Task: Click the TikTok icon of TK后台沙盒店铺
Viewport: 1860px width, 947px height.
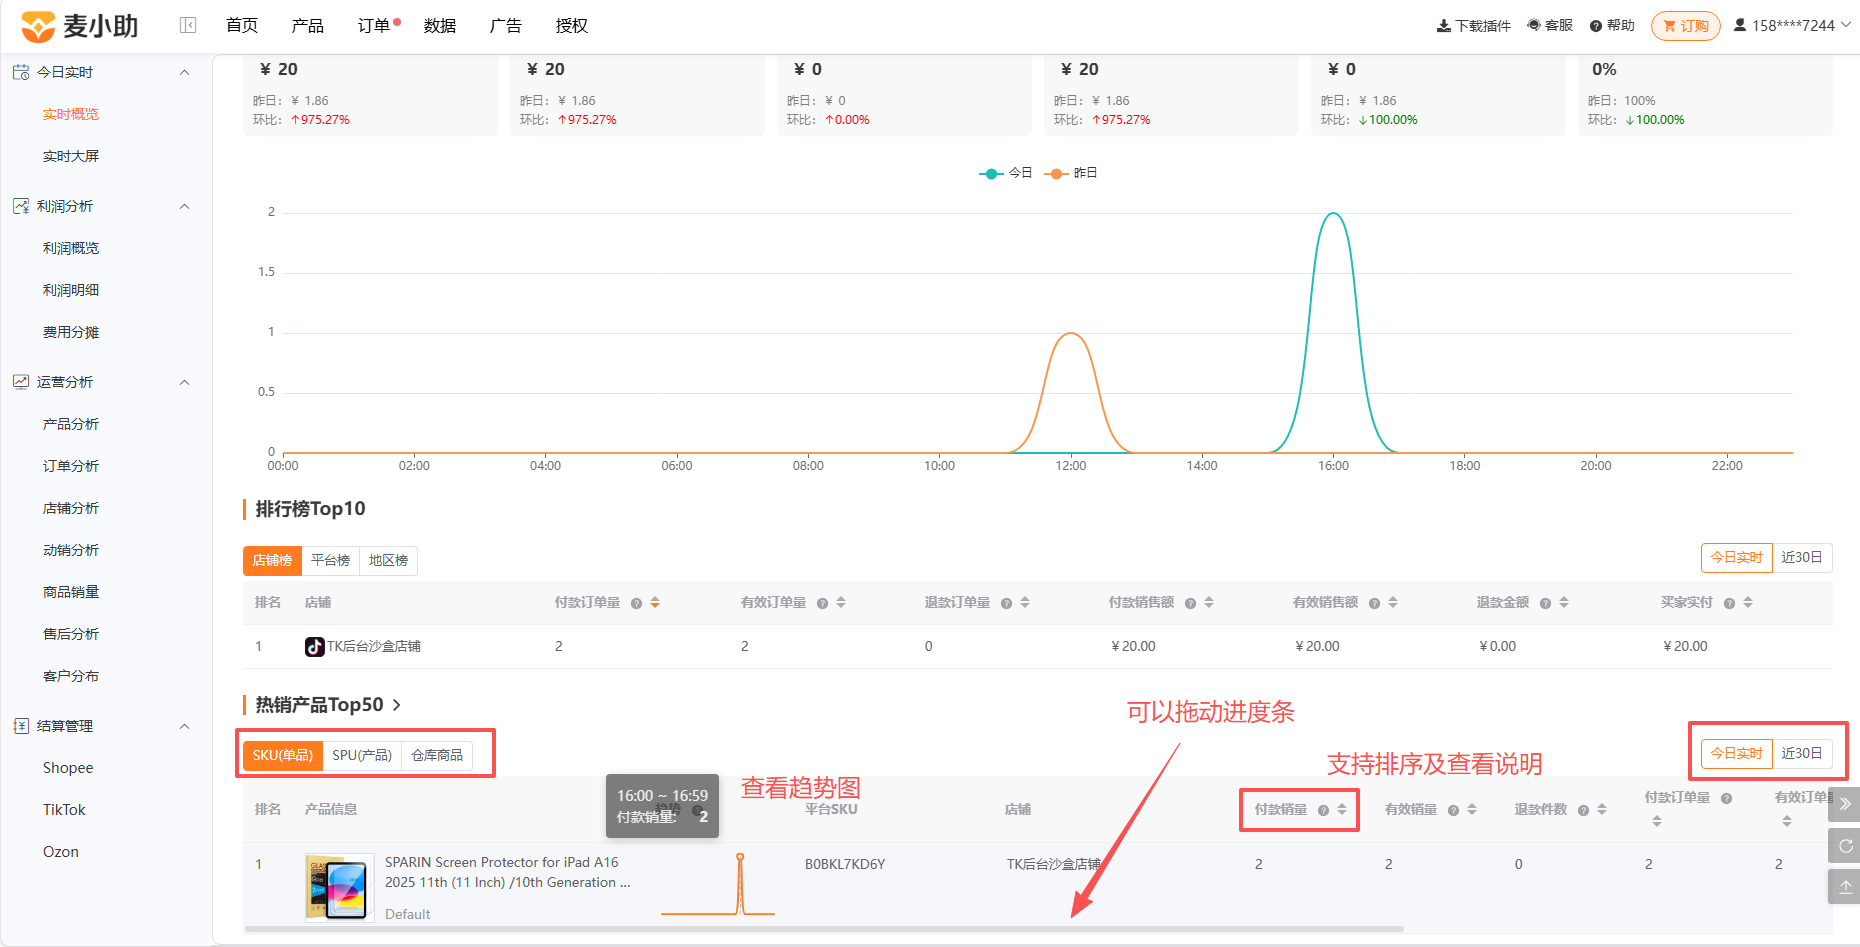Action: [x=314, y=647]
